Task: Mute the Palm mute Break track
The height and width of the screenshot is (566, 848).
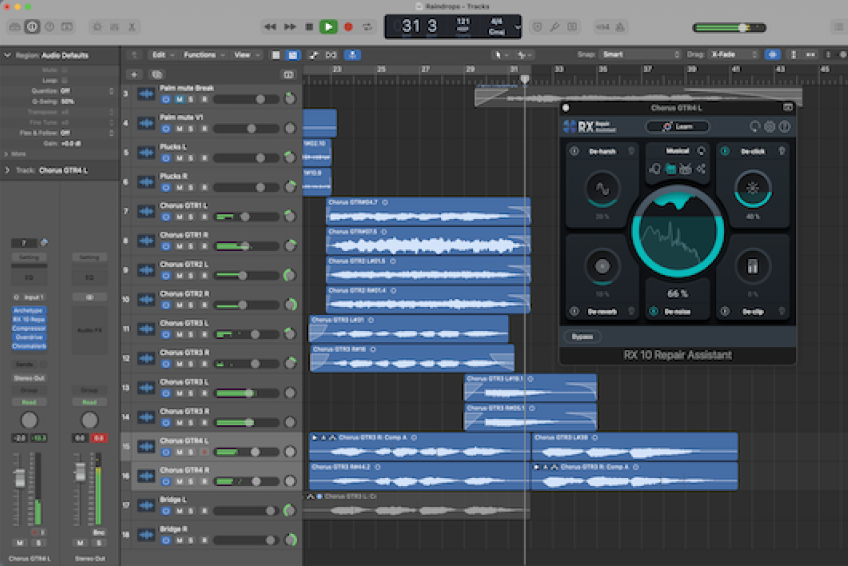Action: click(x=179, y=99)
